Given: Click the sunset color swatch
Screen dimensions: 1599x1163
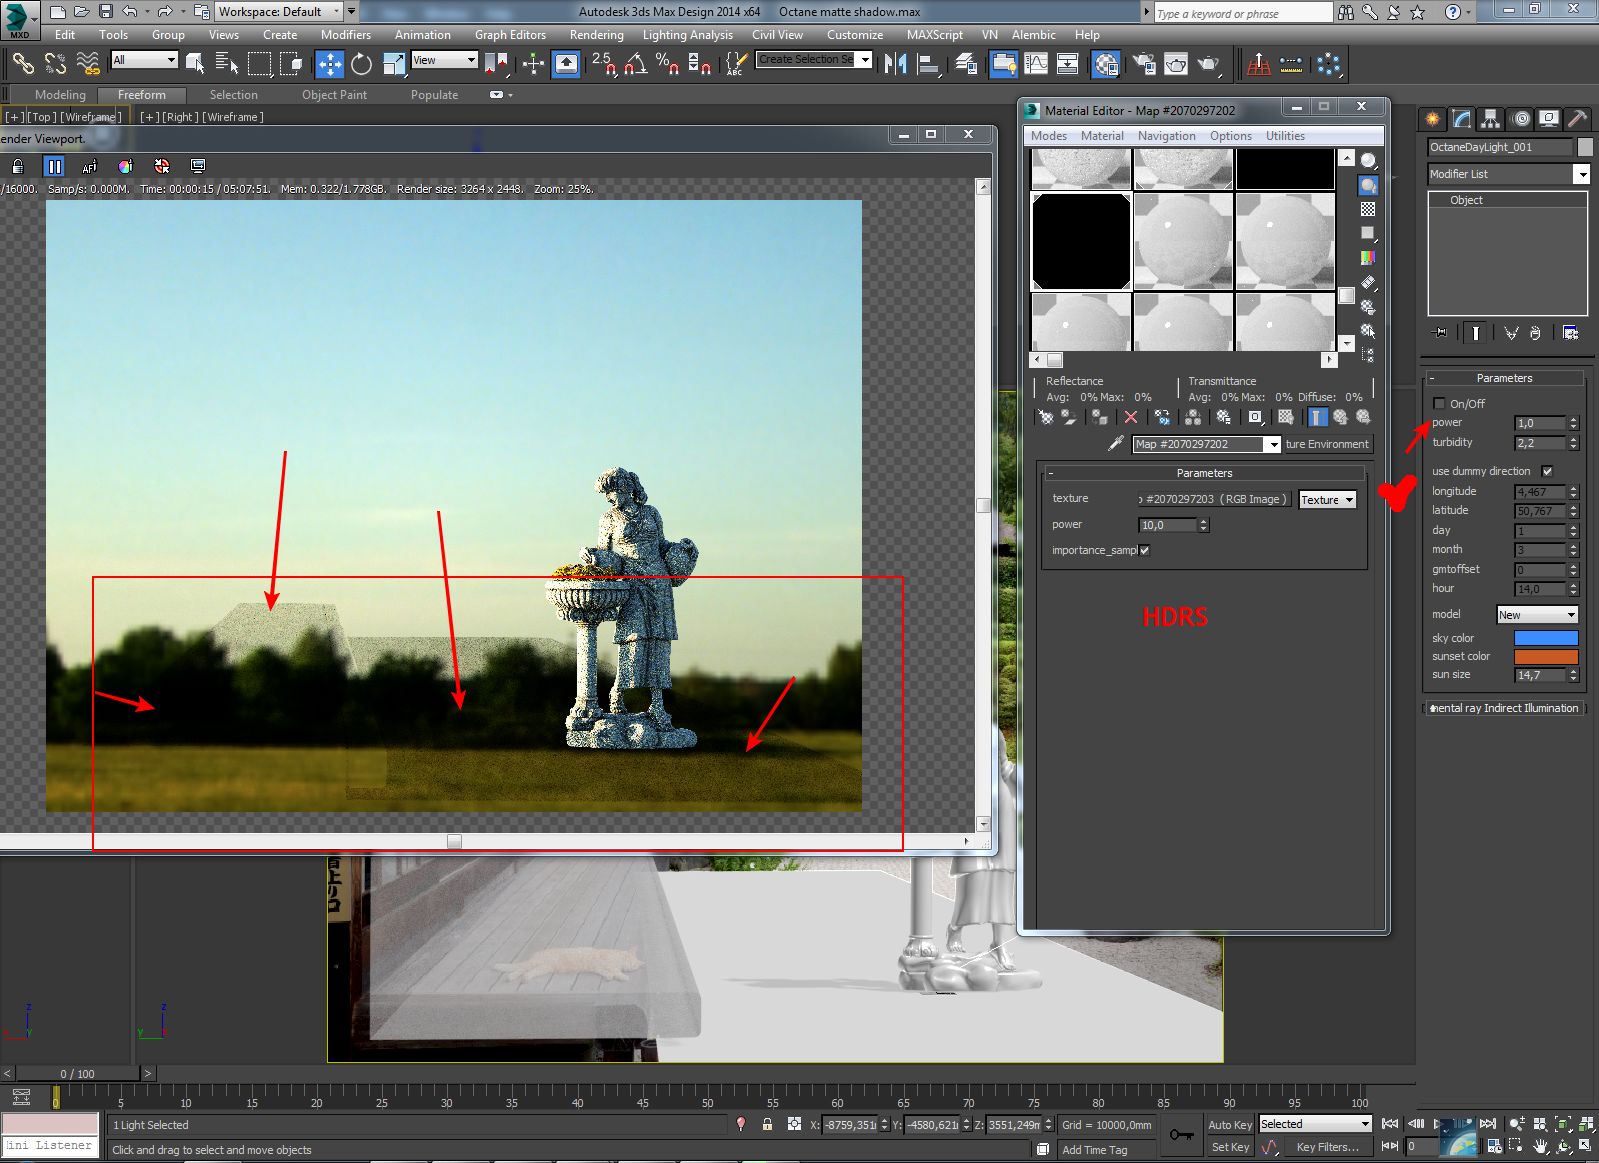Looking at the screenshot, I should click(x=1546, y=657).
